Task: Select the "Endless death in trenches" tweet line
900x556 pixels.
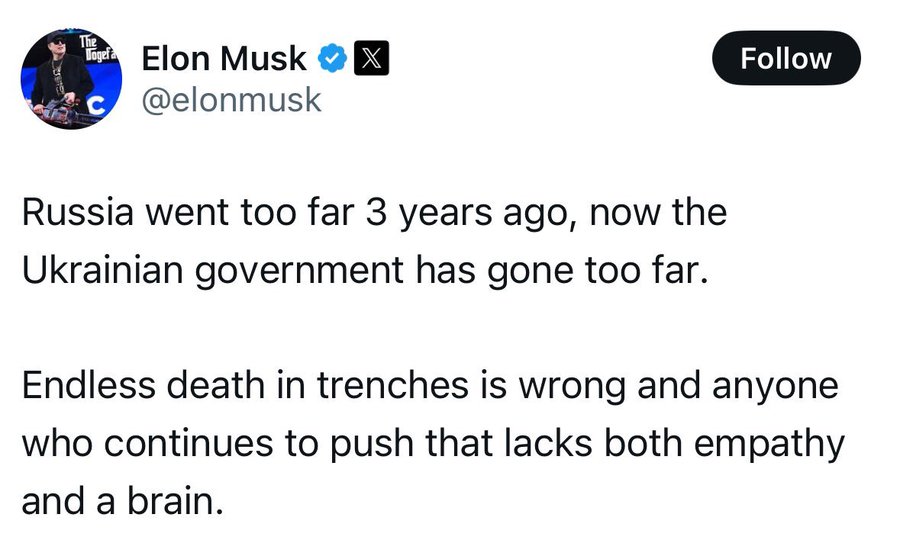Action: (x=430, y=385)
